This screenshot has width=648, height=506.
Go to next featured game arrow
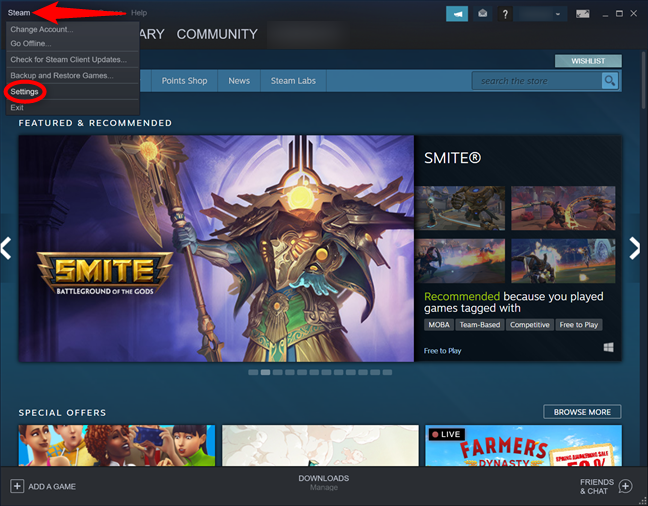(634, 248)
